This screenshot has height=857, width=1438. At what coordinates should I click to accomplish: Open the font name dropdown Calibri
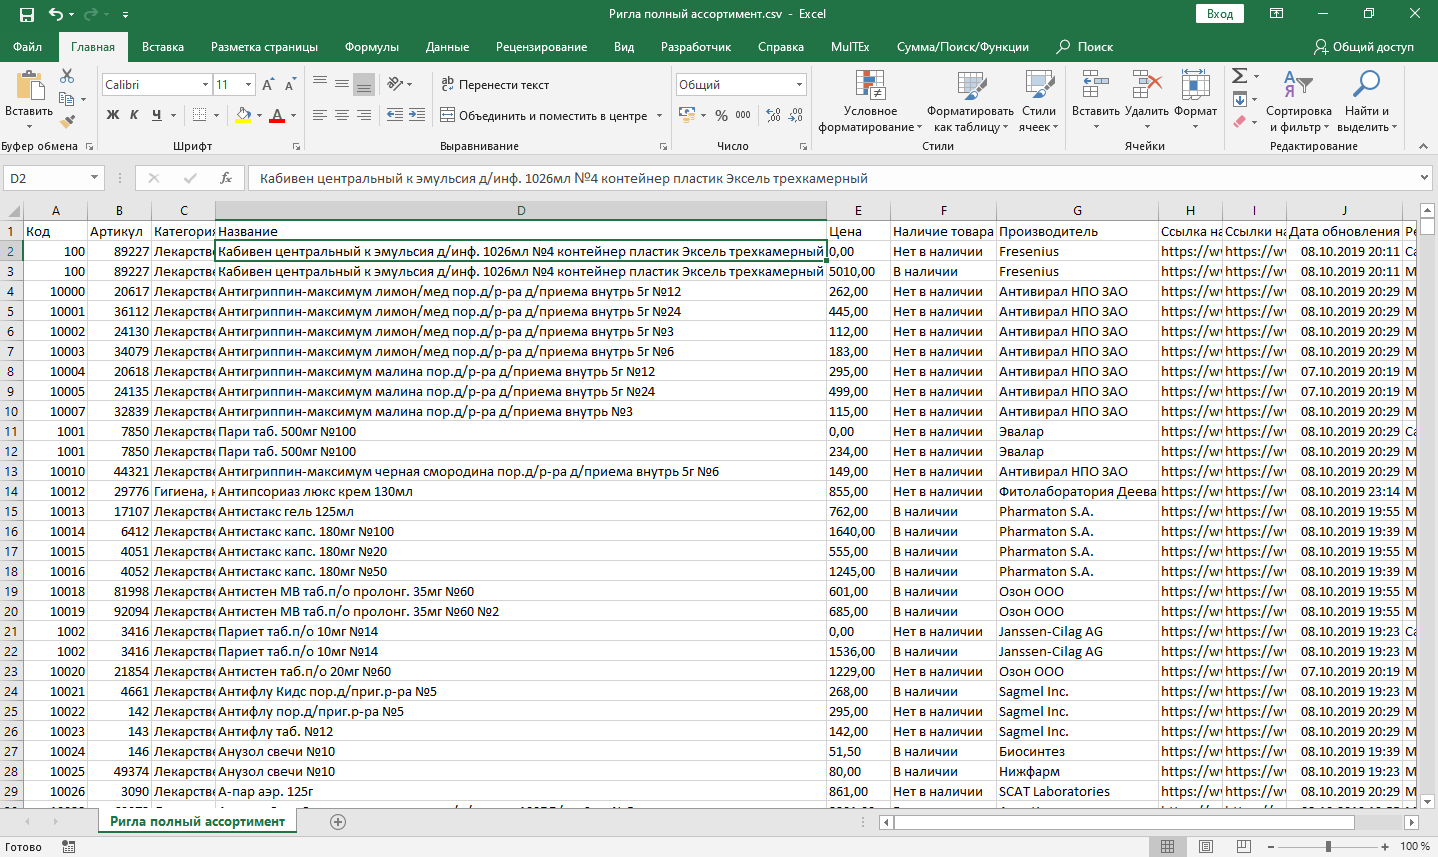[206, 85]
